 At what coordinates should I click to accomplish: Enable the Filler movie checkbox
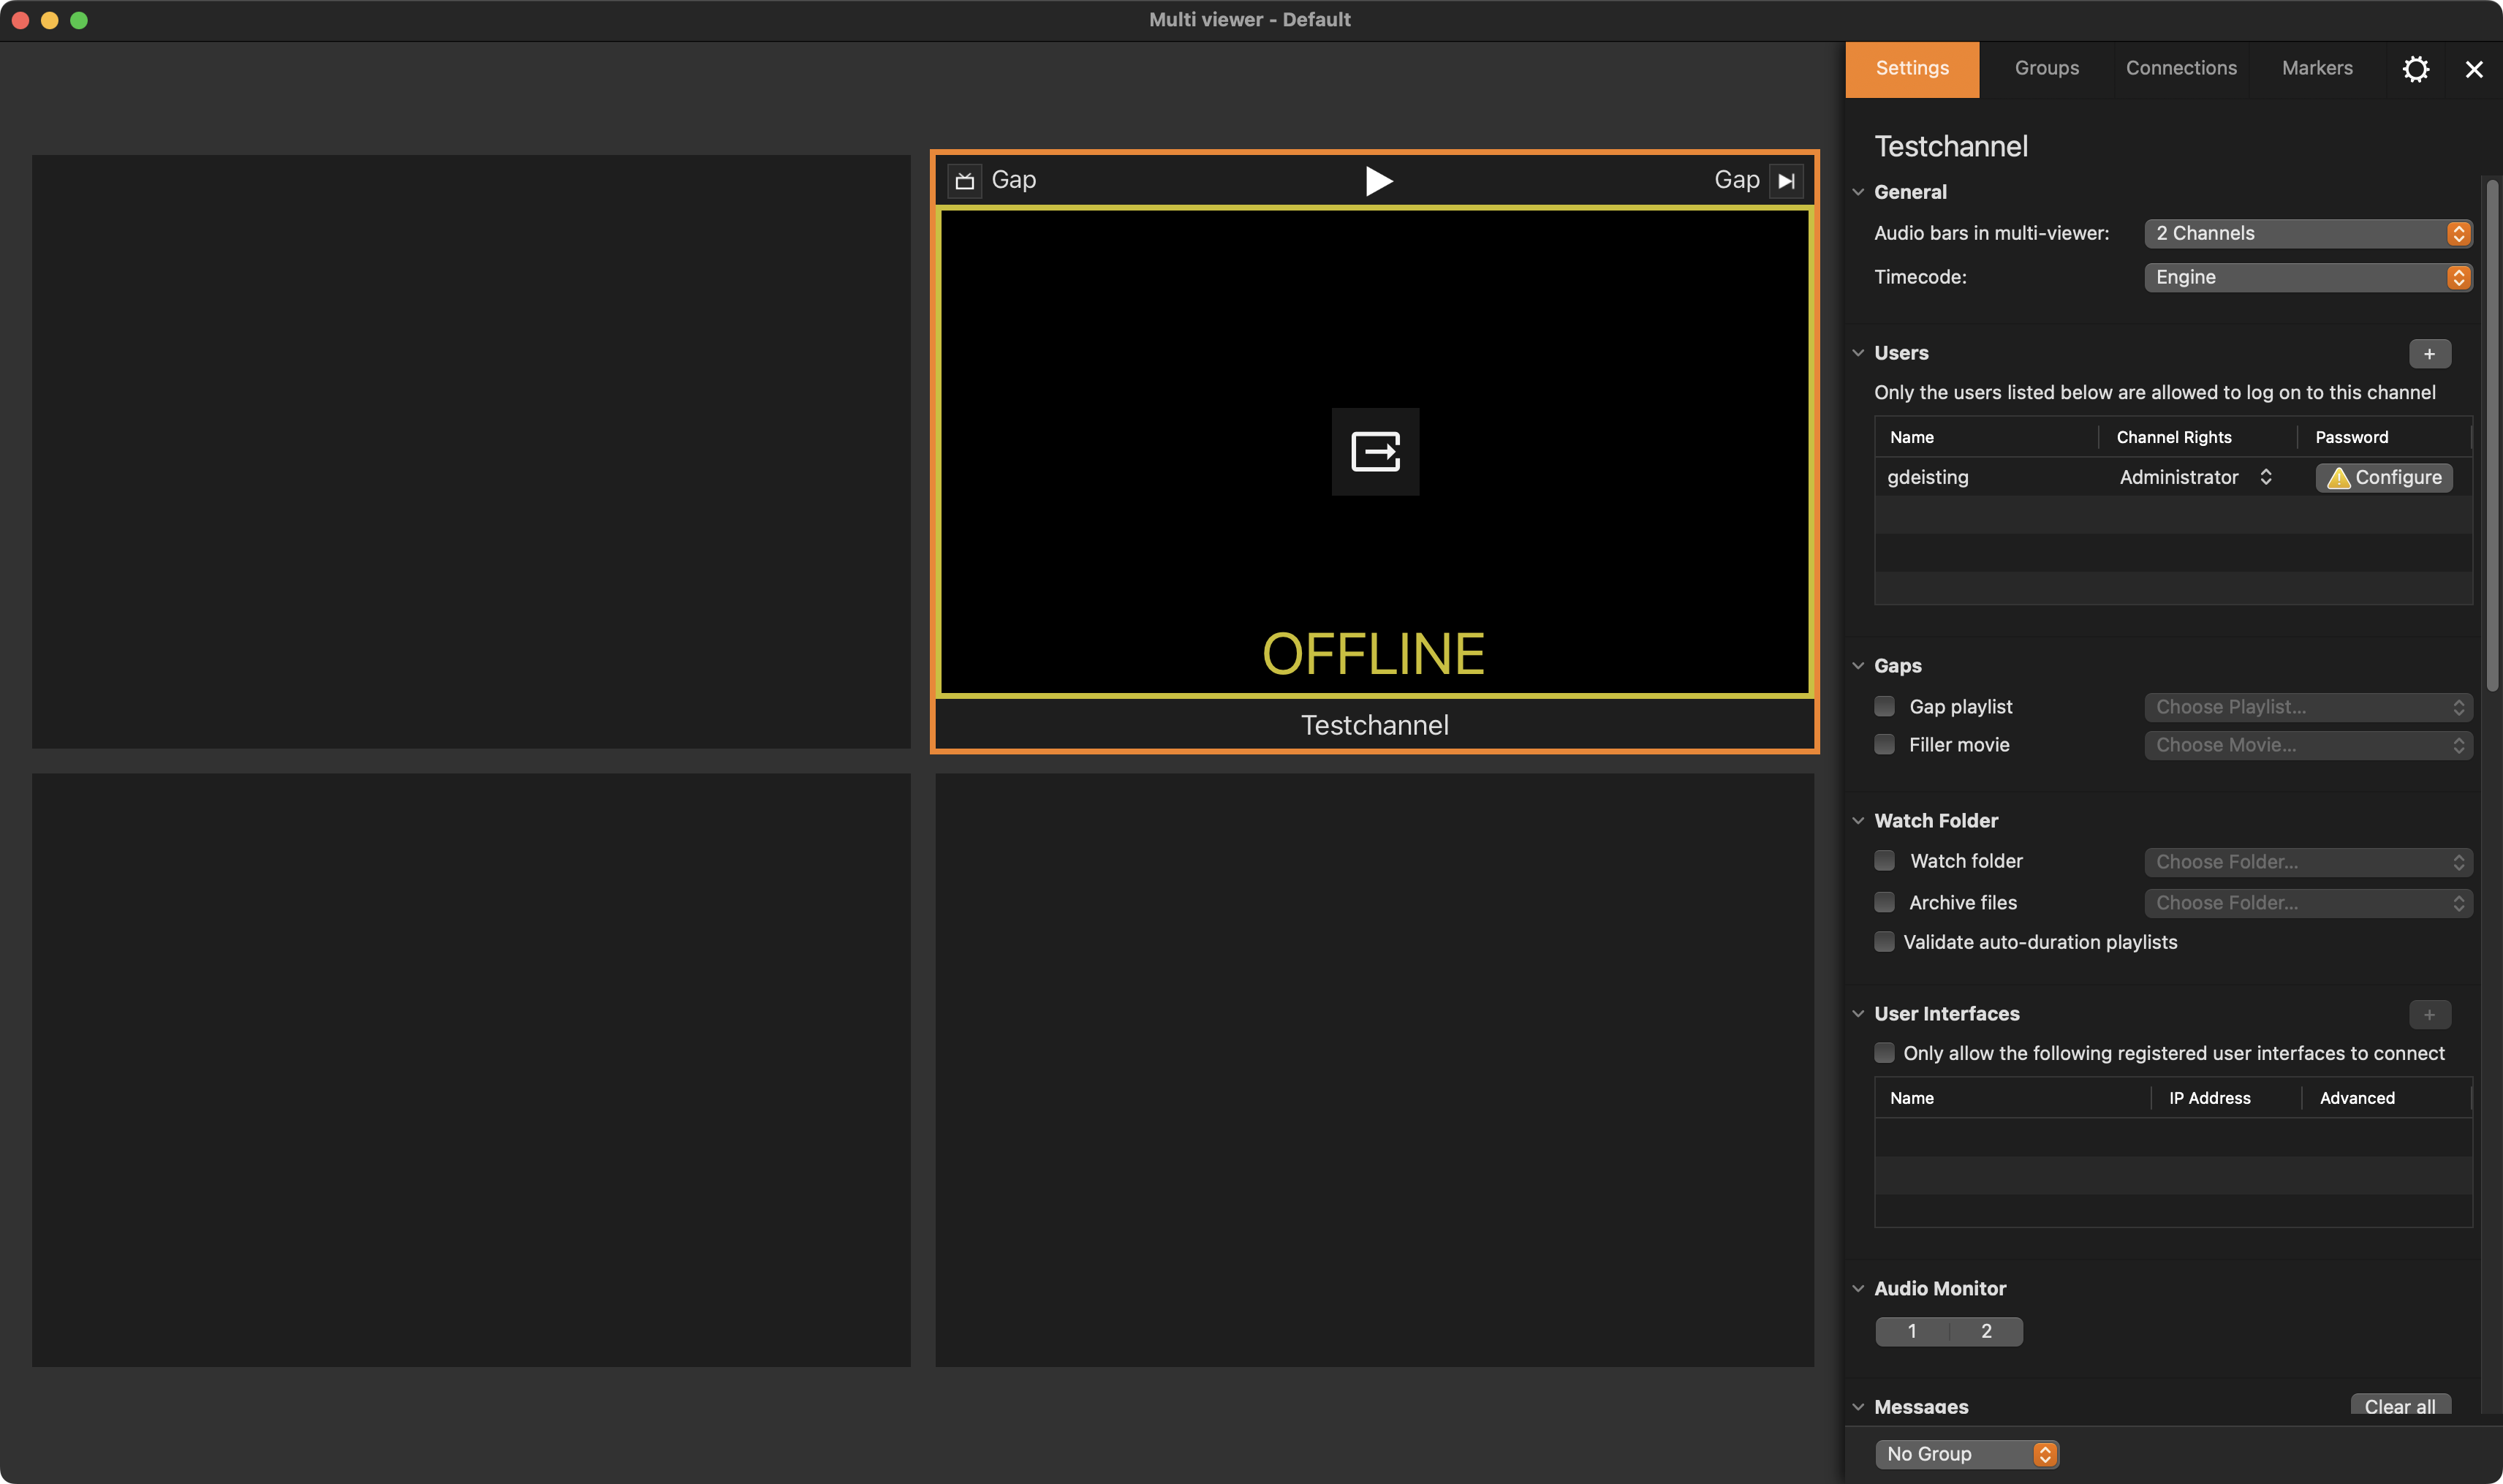click(x=1884, y=745)
